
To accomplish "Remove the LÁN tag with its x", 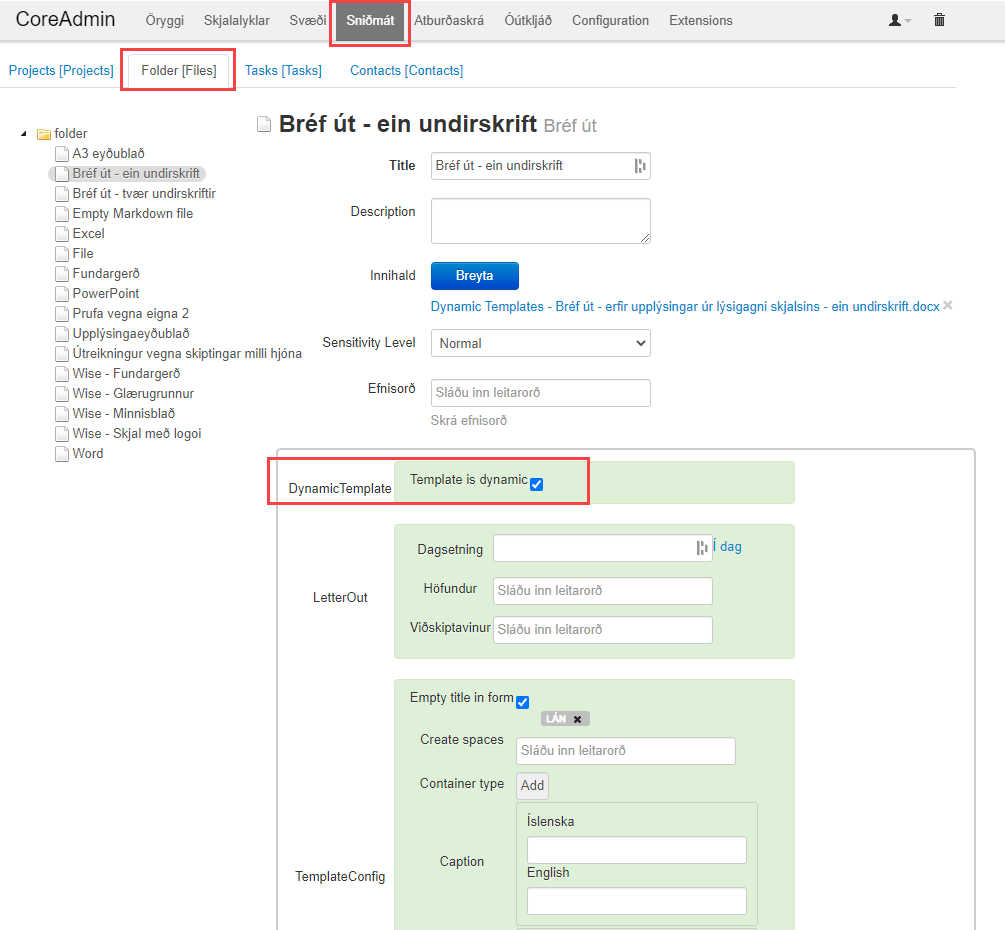I will pos(578,719).
